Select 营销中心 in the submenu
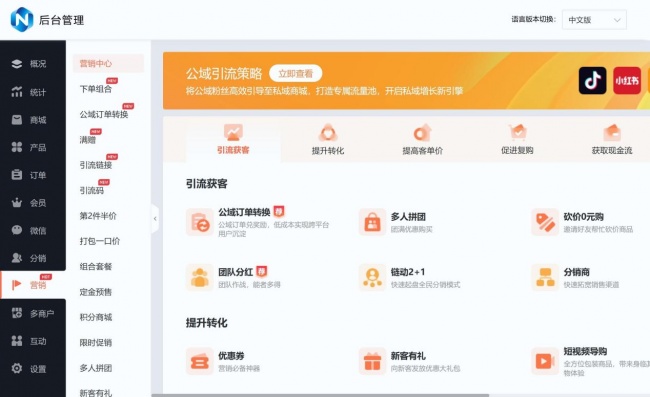This screenshot has height=397, width=650. (x=109, y=63)
